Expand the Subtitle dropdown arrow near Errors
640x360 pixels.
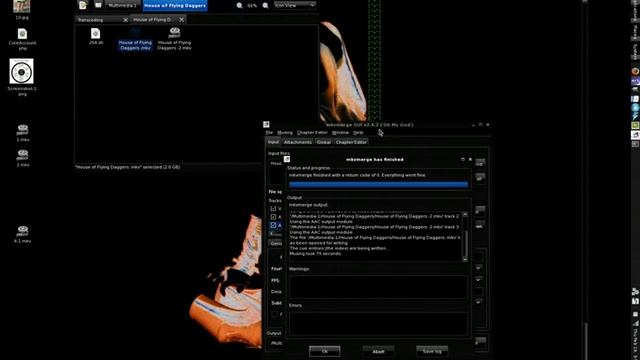pos(478,302)
